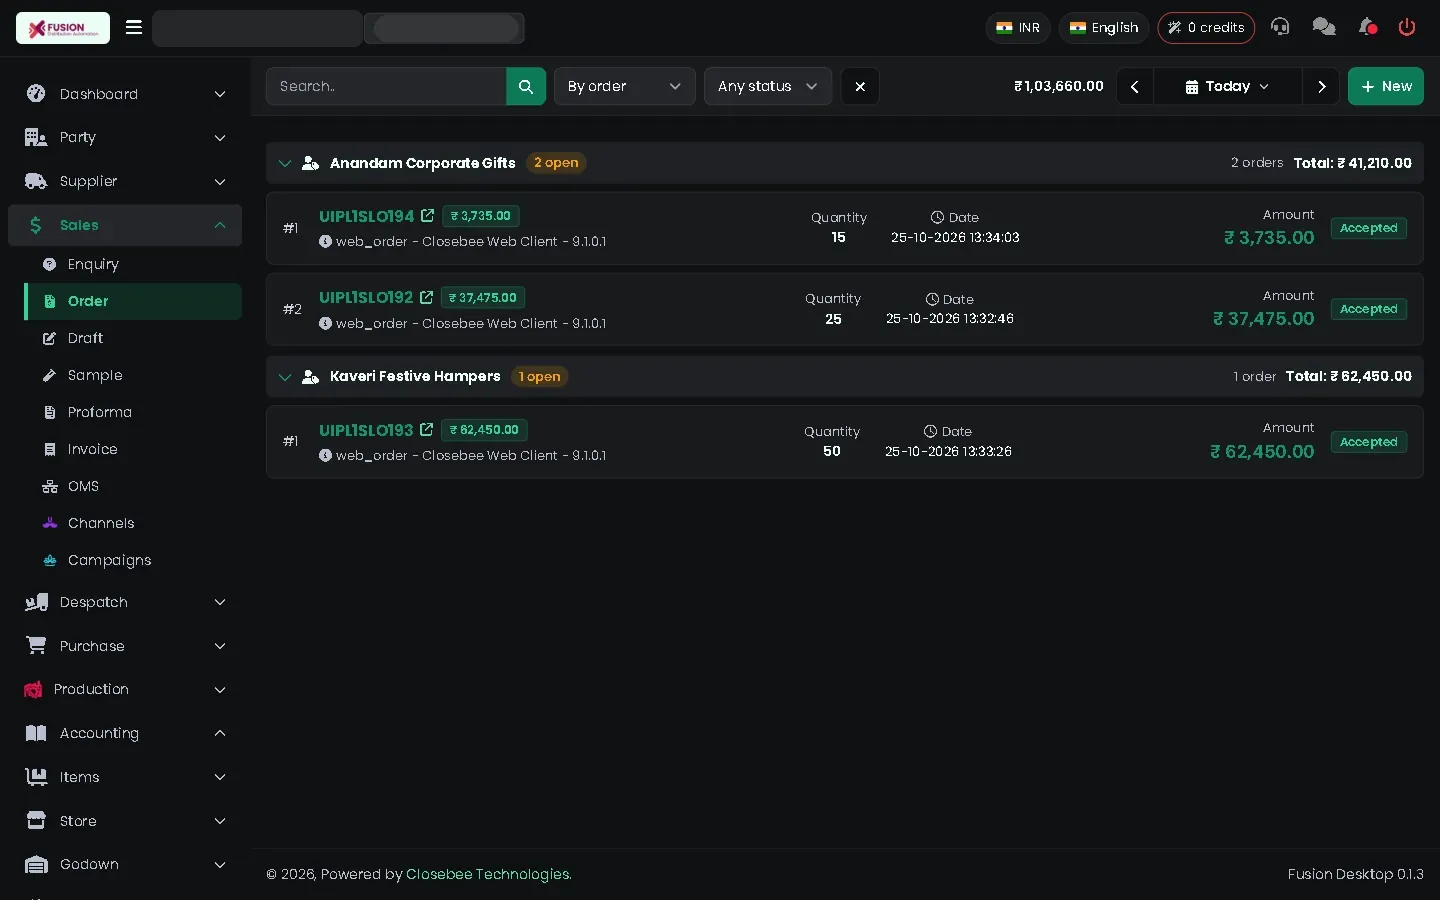Image resolution: width=1440 pixels, height=900 pixels.
Task: Expand the Supplier menu
Action: click(125, 181)
